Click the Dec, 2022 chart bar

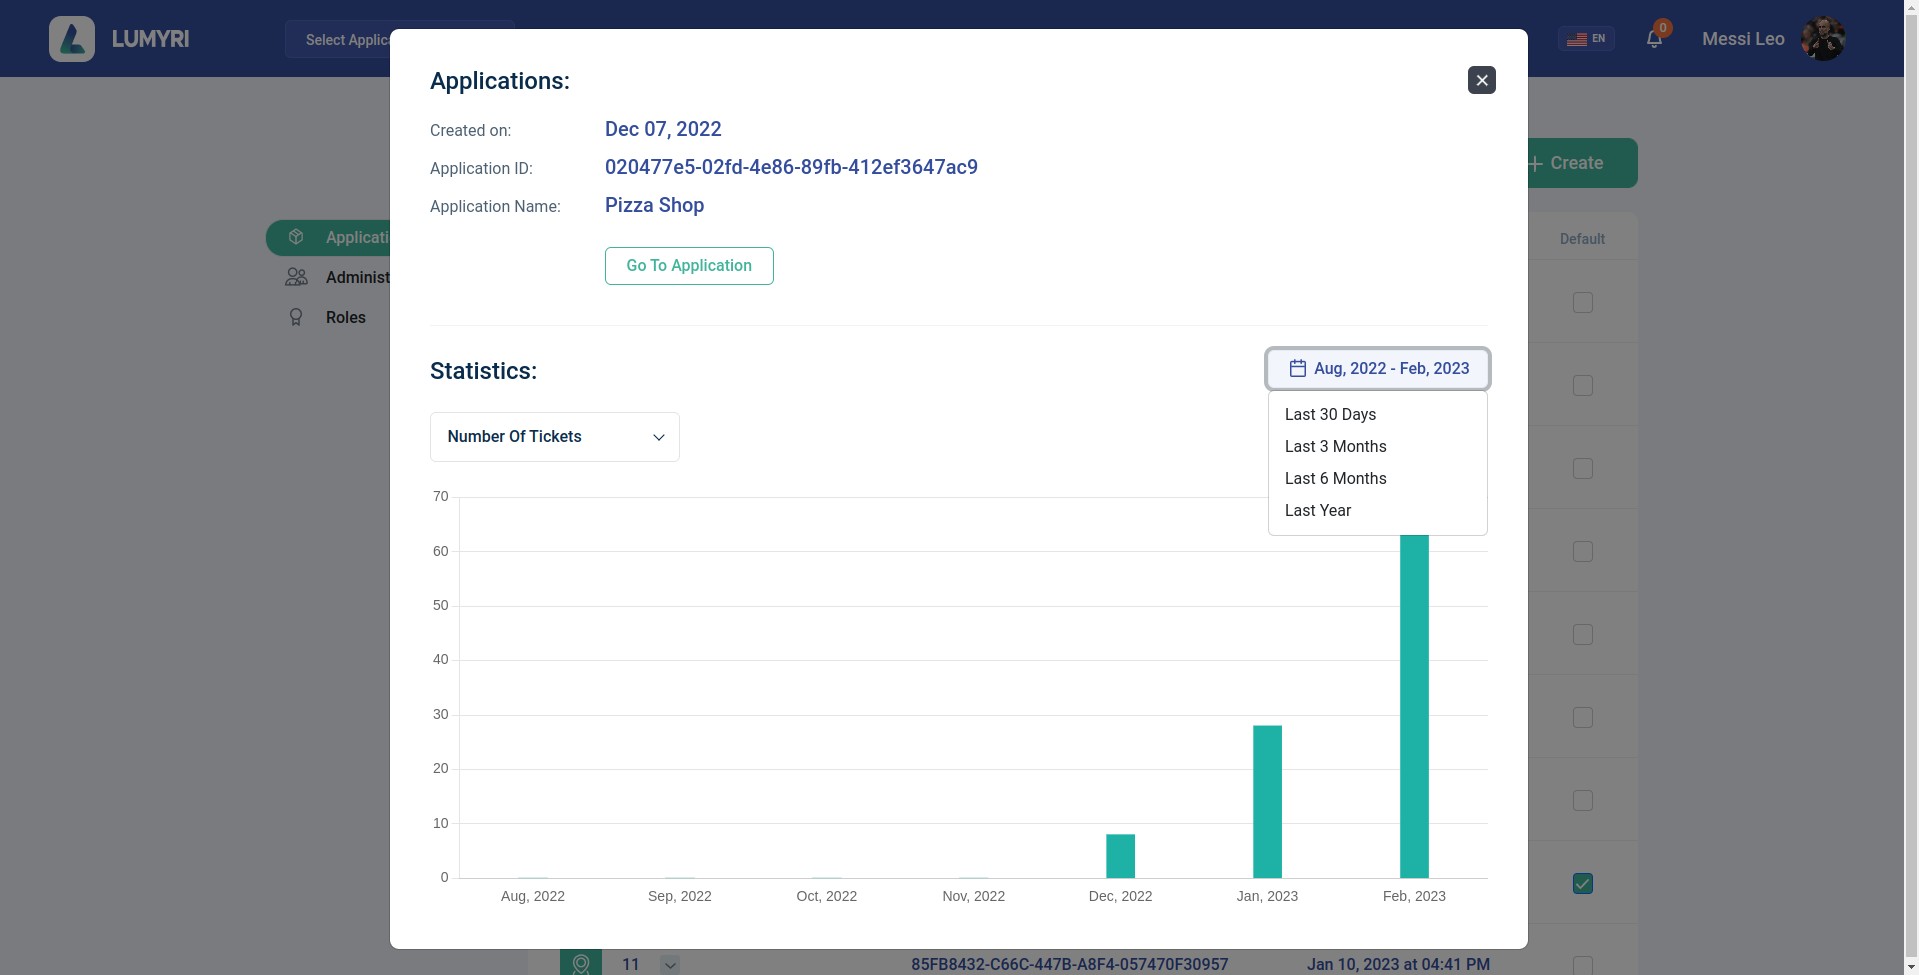point(1120,856)
